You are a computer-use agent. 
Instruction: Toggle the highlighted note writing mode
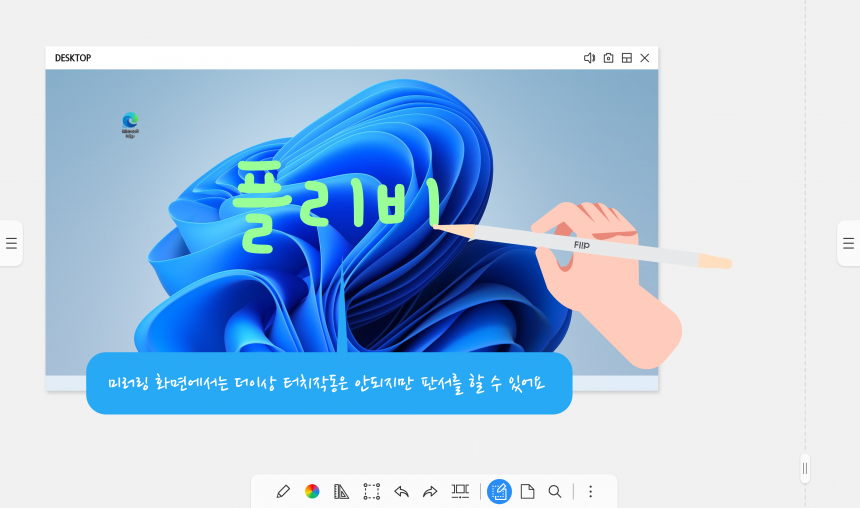499,491
